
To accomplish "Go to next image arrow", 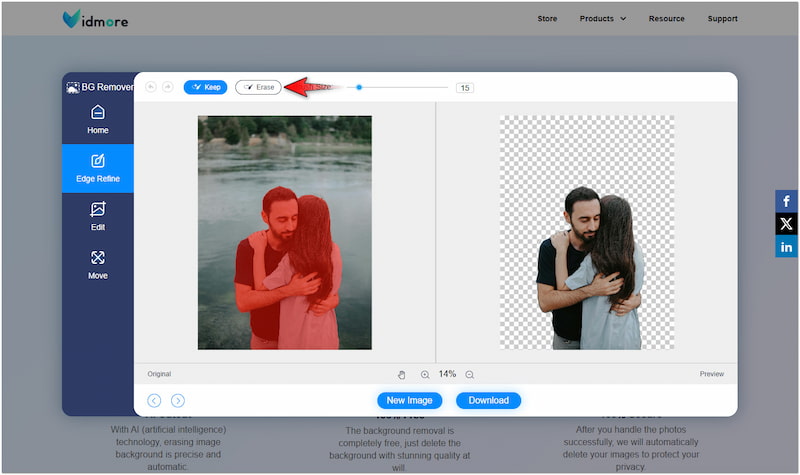I will [178, 400].
